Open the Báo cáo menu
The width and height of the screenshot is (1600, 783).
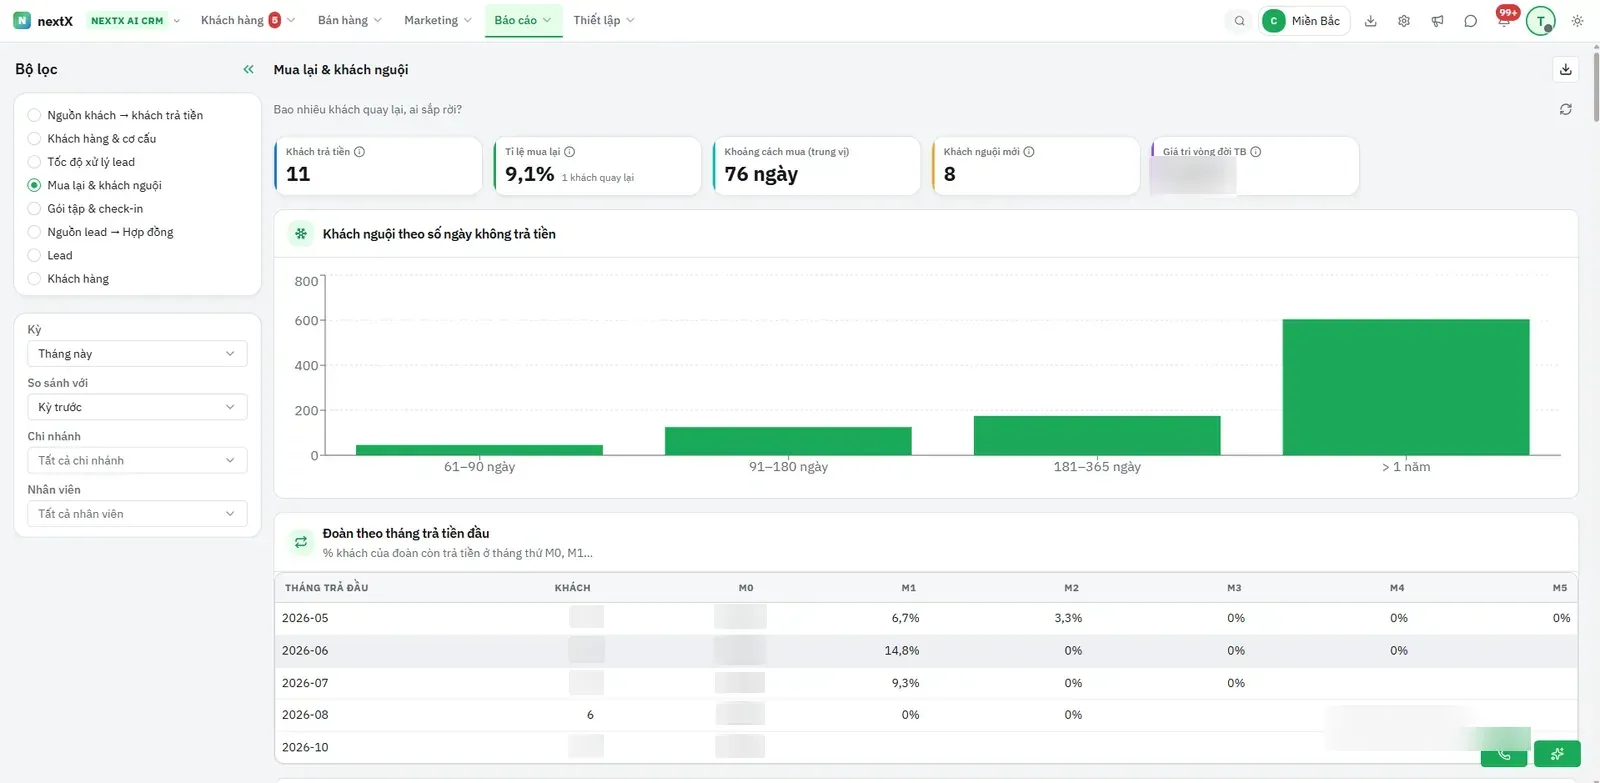pos(523,20)
